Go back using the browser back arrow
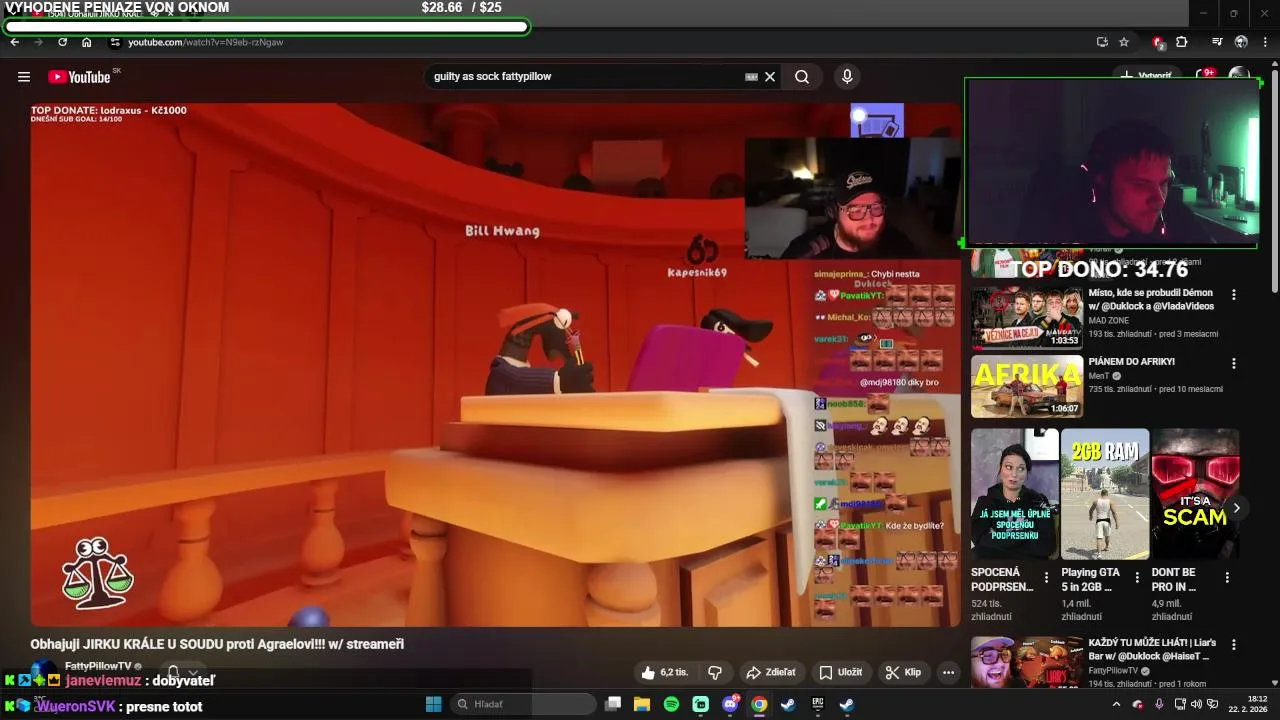The height and width of the screenshot is (720, 1280). (x=15, y=42)
